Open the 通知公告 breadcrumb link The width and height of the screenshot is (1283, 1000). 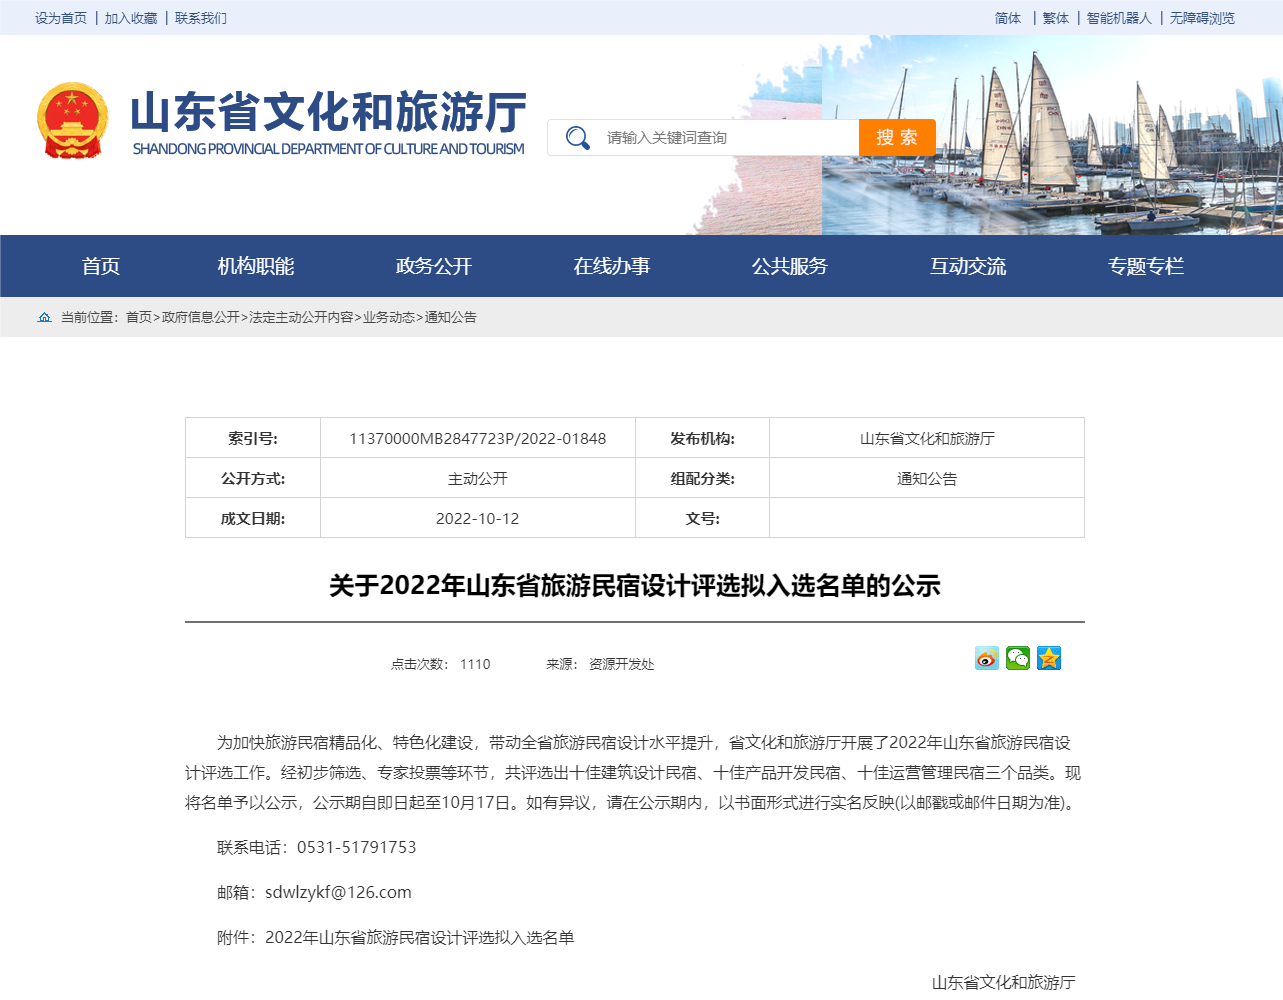pos(451,317)
